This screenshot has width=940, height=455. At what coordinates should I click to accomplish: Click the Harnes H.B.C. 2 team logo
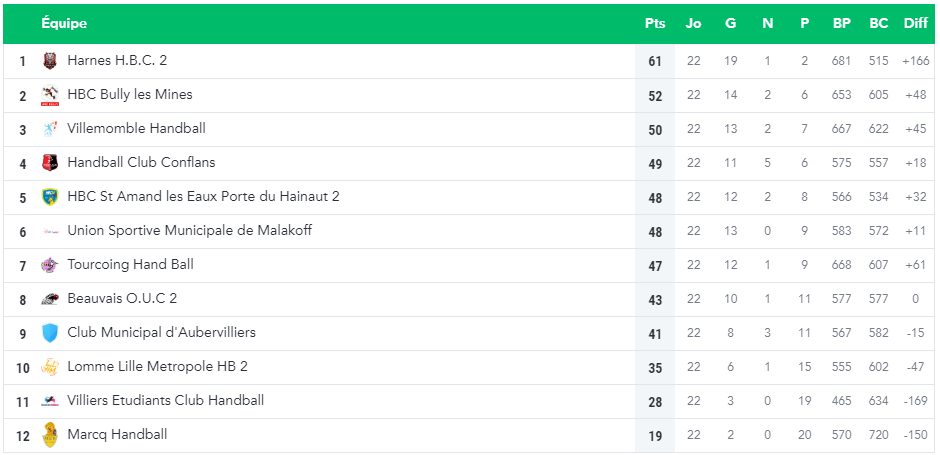point(50,61)
